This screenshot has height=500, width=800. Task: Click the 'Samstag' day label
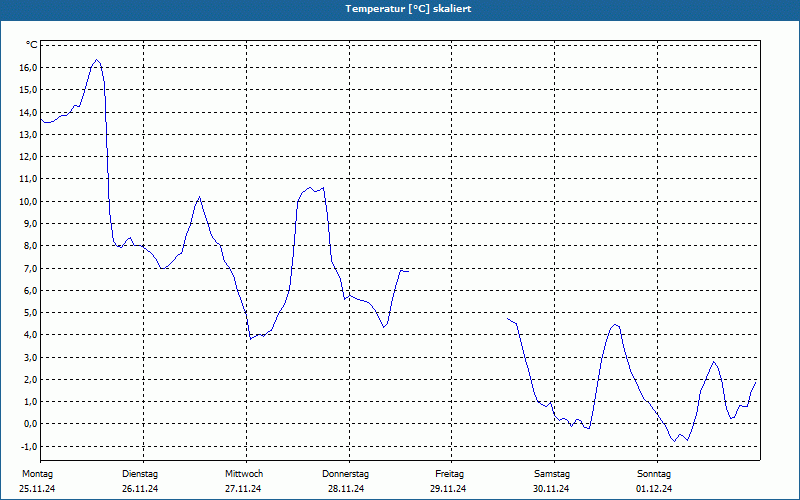tap(552, 474)
